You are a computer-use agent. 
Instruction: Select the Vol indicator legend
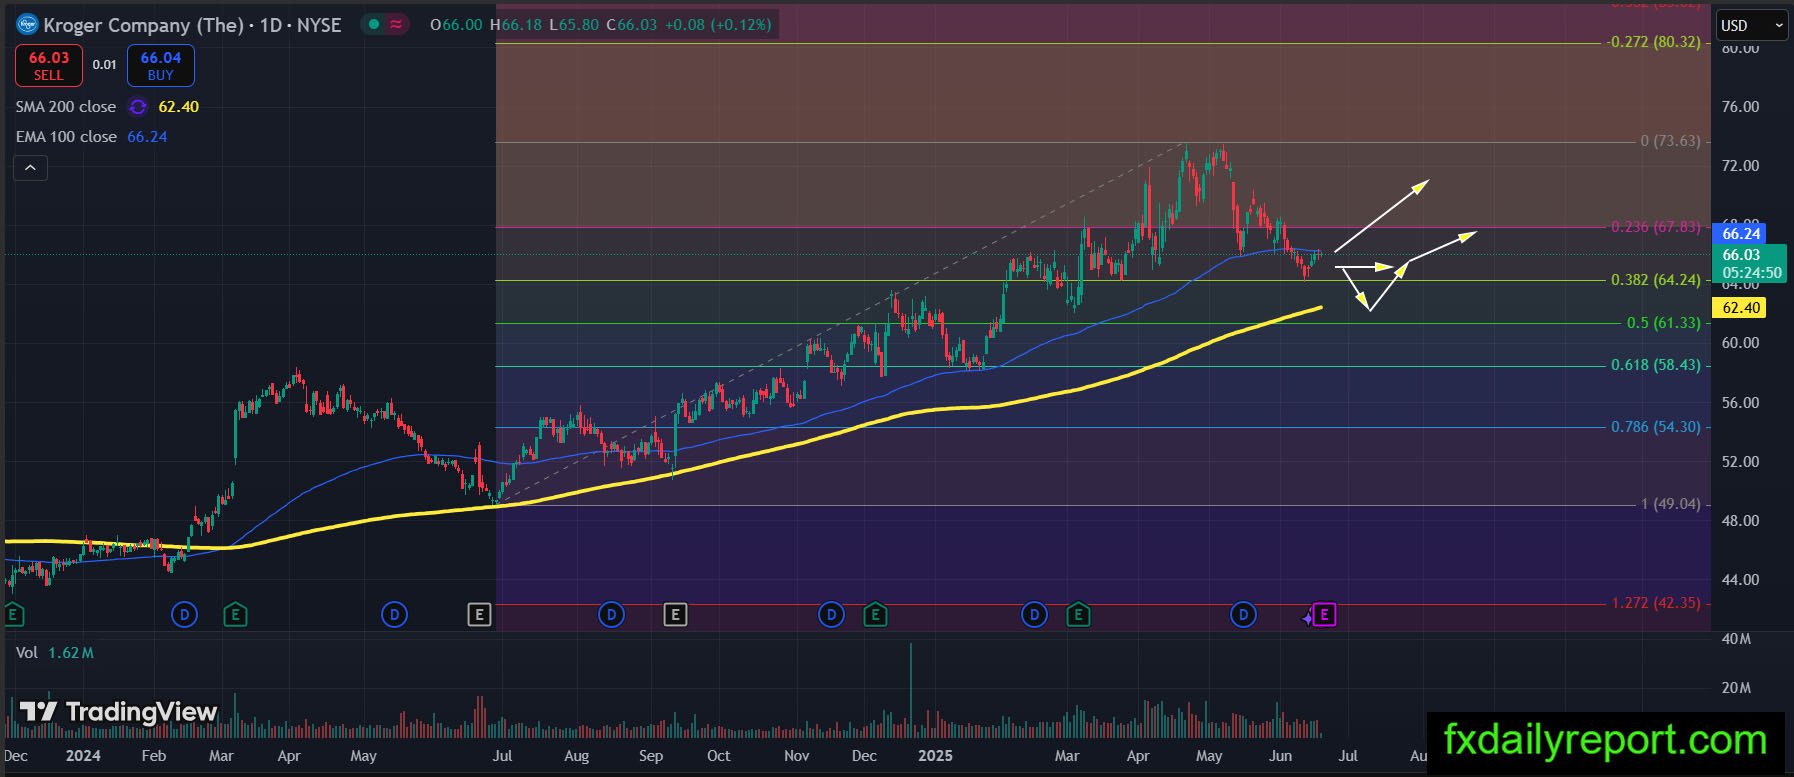(x=27, y=653)
